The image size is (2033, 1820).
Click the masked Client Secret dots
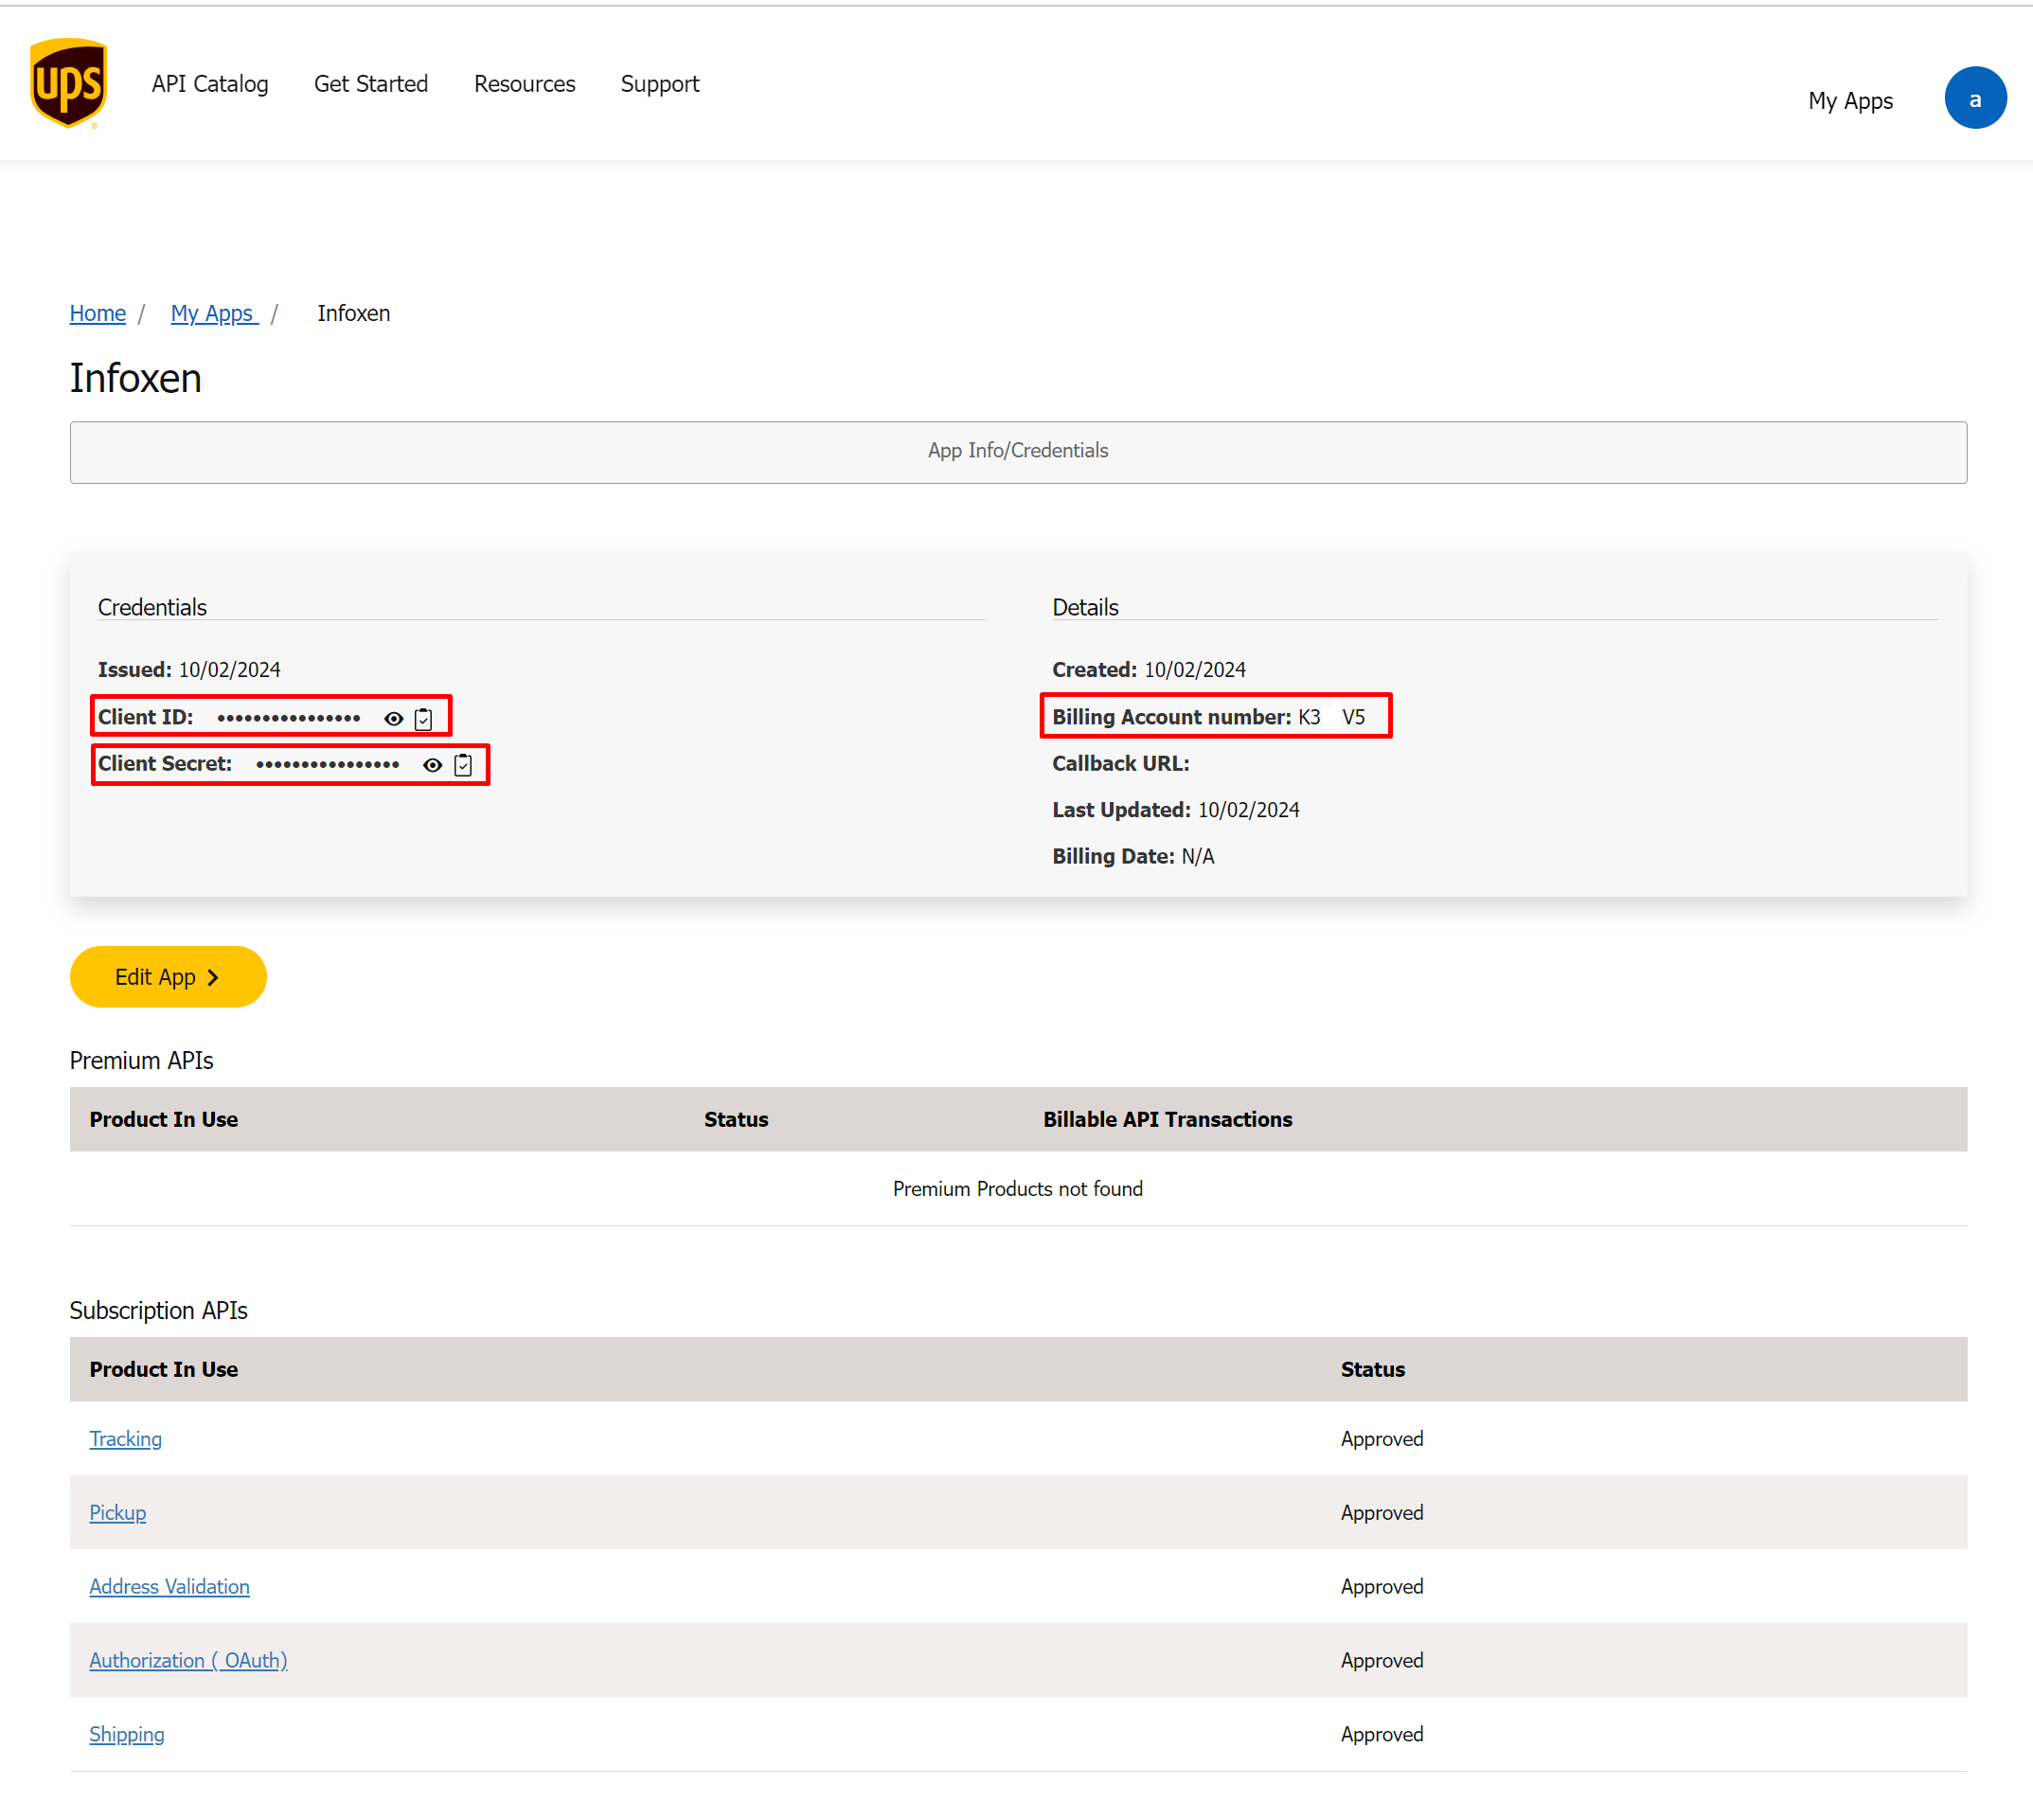click(x=328, y=766)
